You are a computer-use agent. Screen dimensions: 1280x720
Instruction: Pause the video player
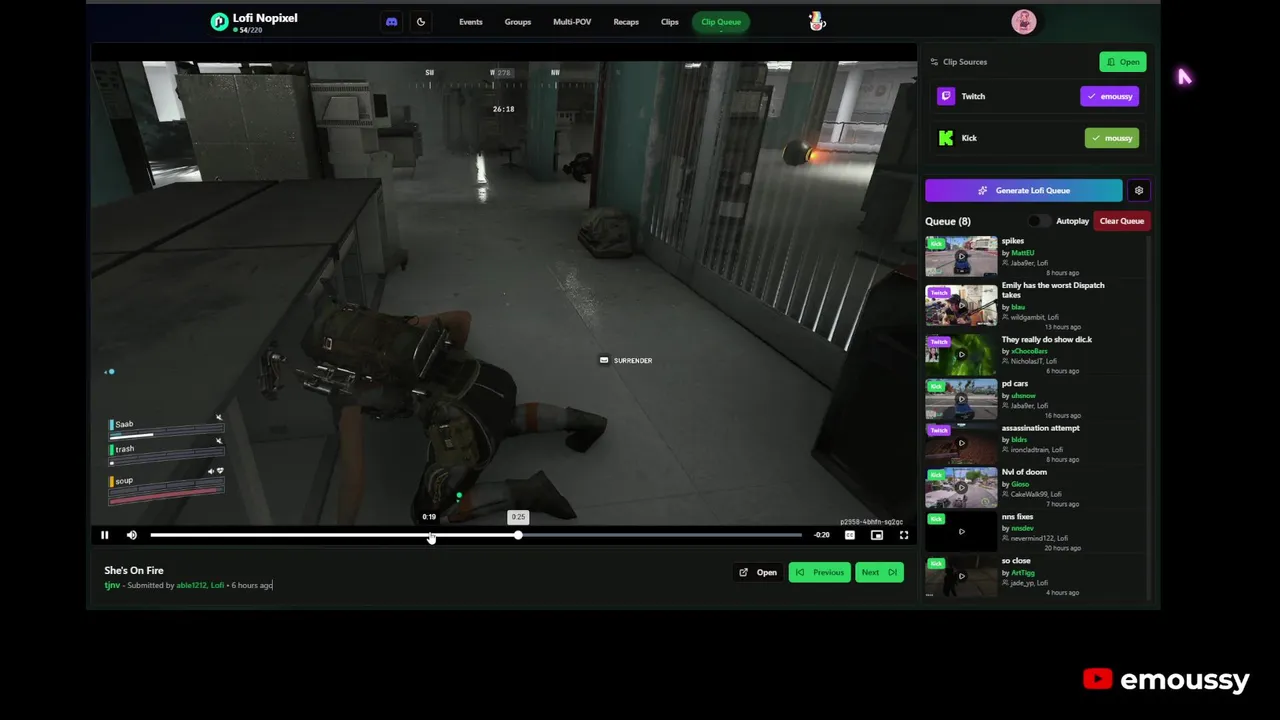(104, 535)
